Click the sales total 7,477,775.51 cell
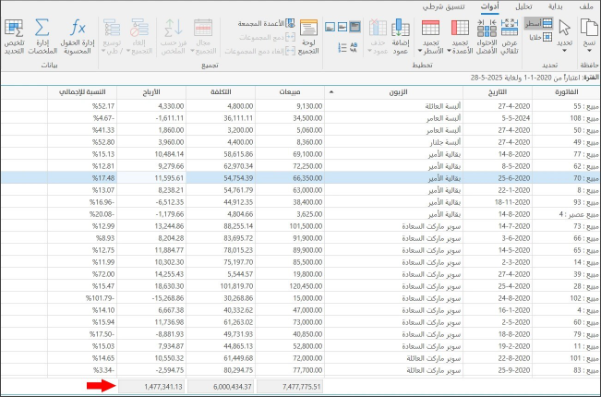The image size is (601, 397). coord(290,387)
